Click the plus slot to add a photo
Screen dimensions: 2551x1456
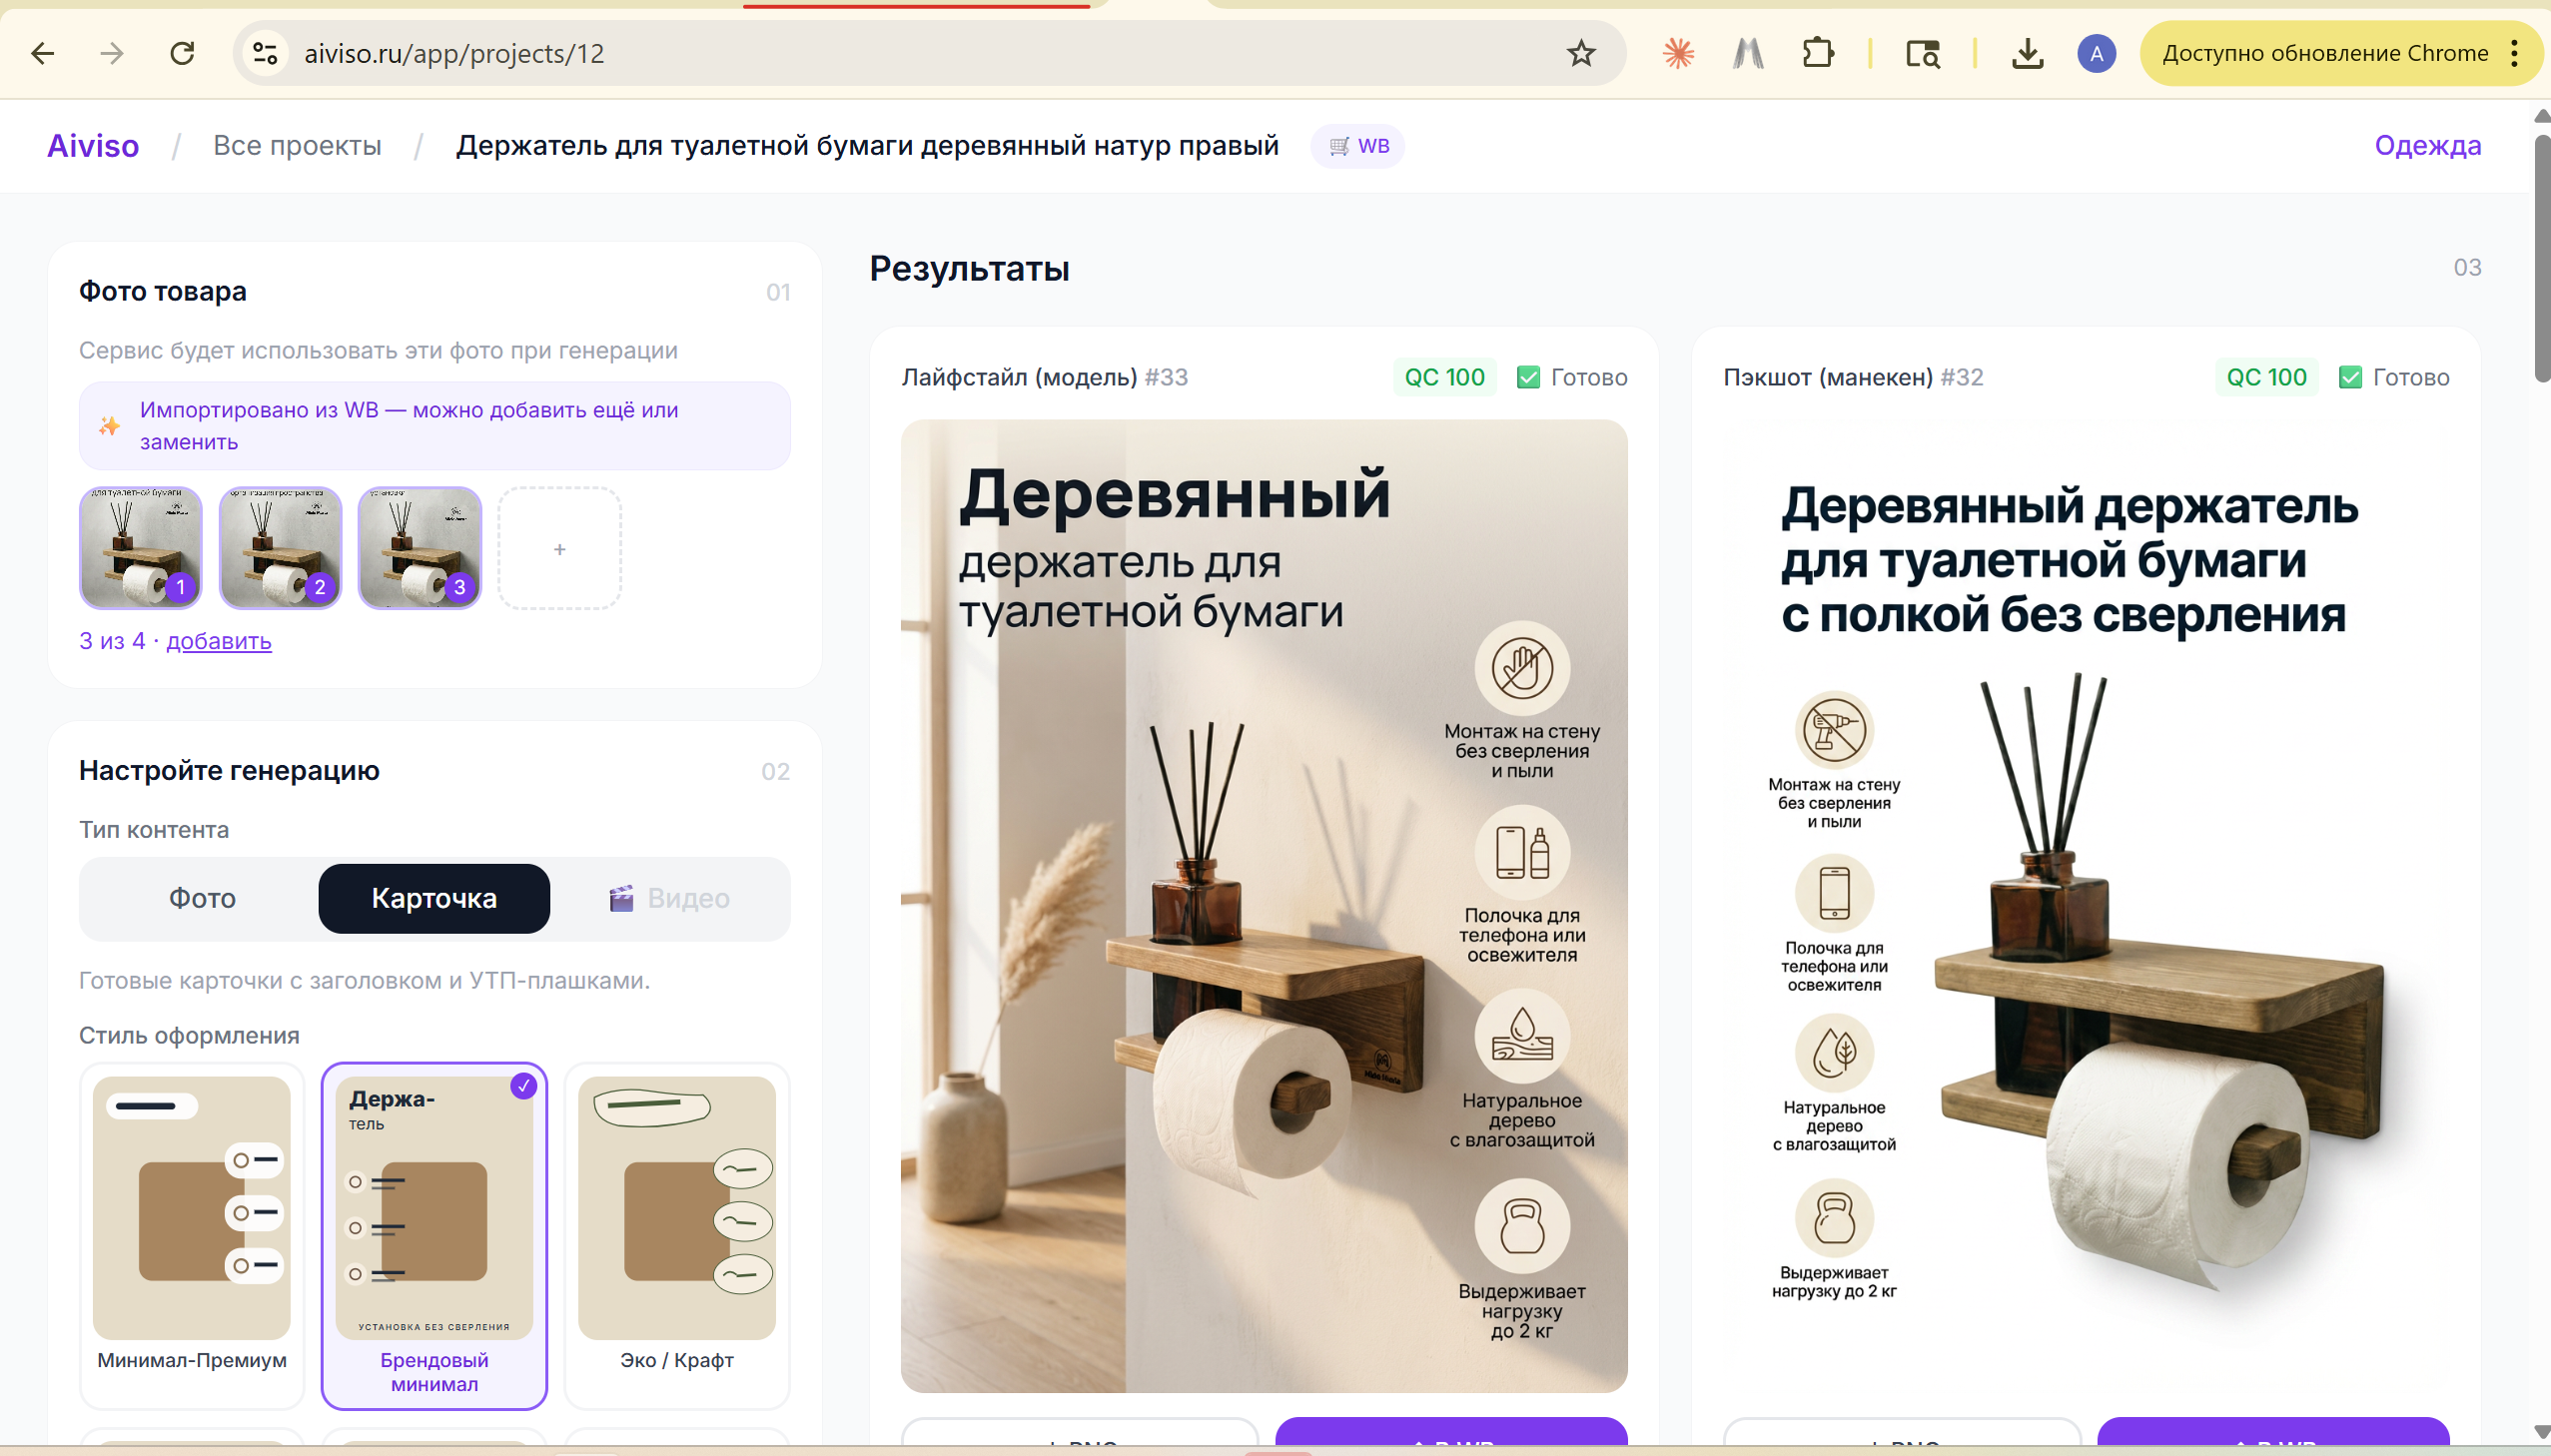point(560,548)
